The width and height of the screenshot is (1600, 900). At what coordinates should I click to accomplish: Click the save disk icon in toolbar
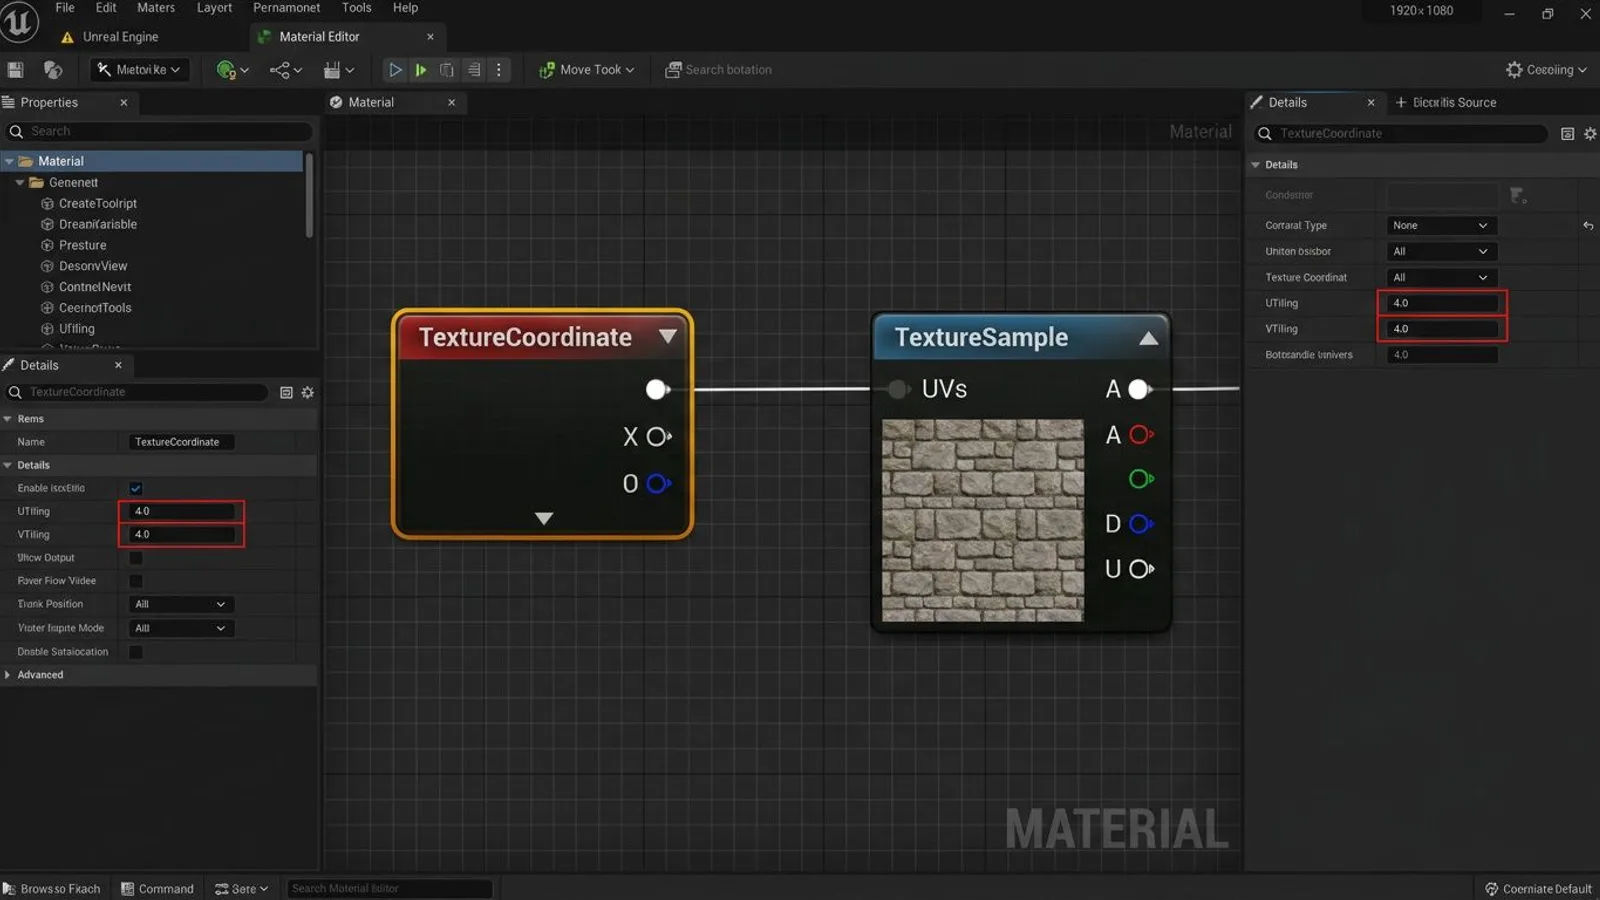[15, 69]
